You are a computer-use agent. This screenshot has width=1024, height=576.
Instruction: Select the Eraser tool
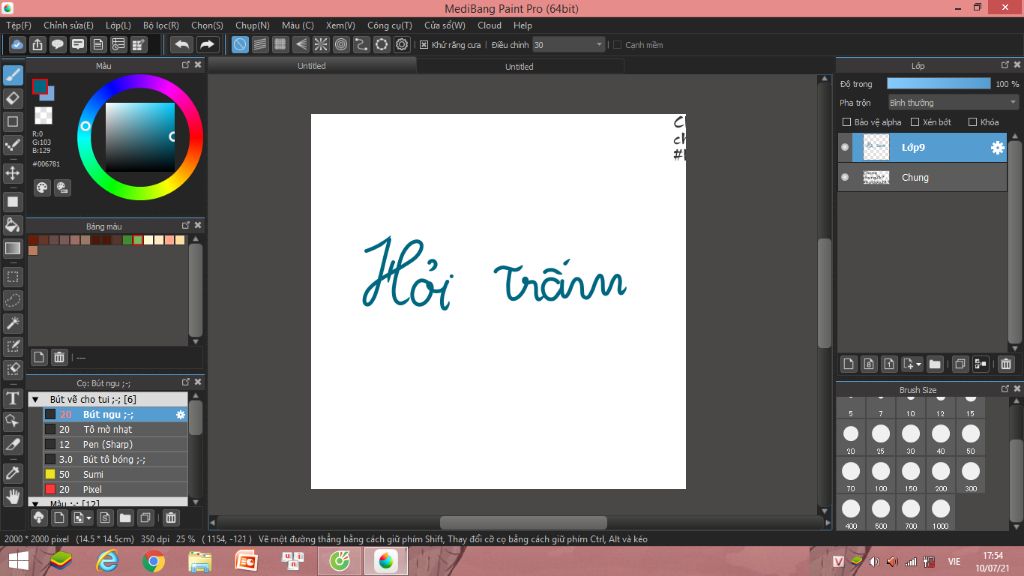(13, 99)
